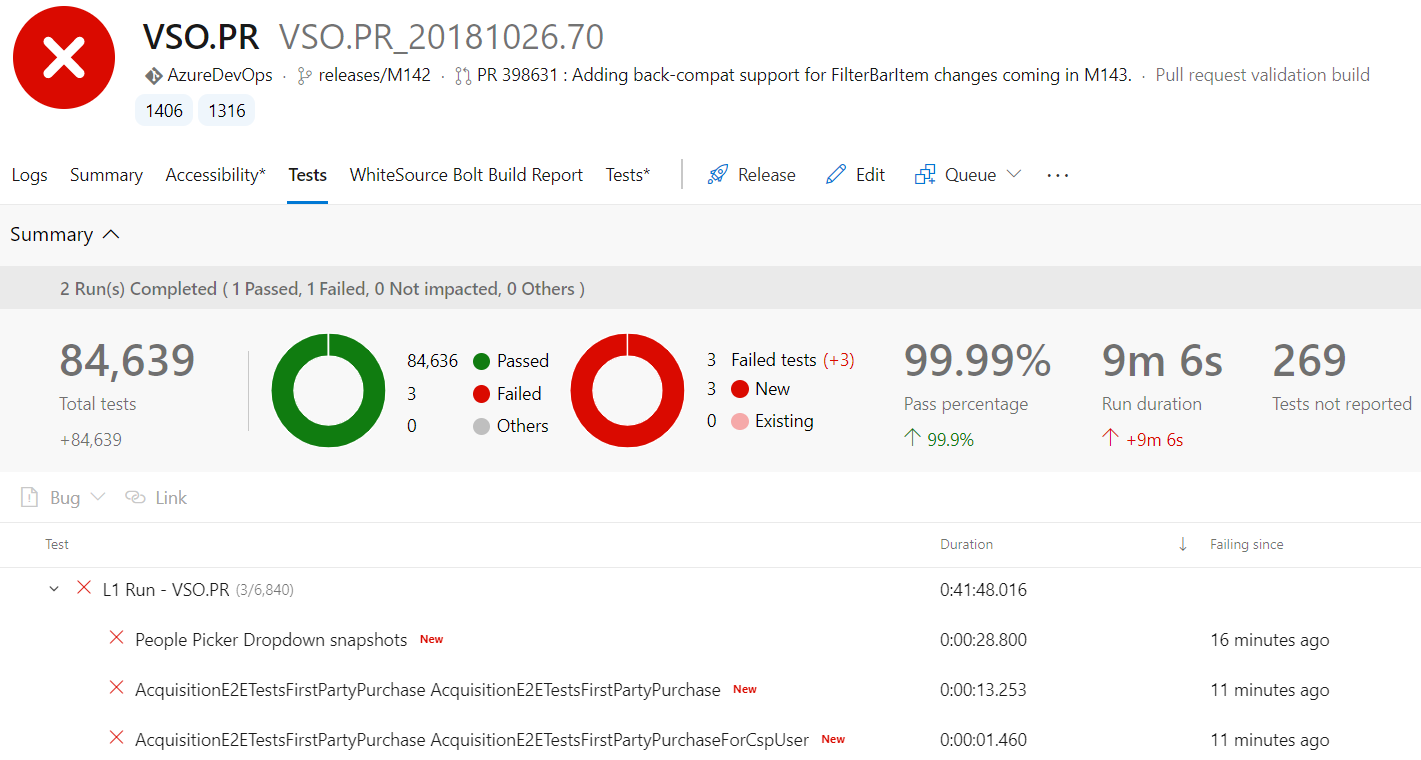The image size is (1421, 760).
Task: Click the pink Existing legend dot
Action: point(740,421)
